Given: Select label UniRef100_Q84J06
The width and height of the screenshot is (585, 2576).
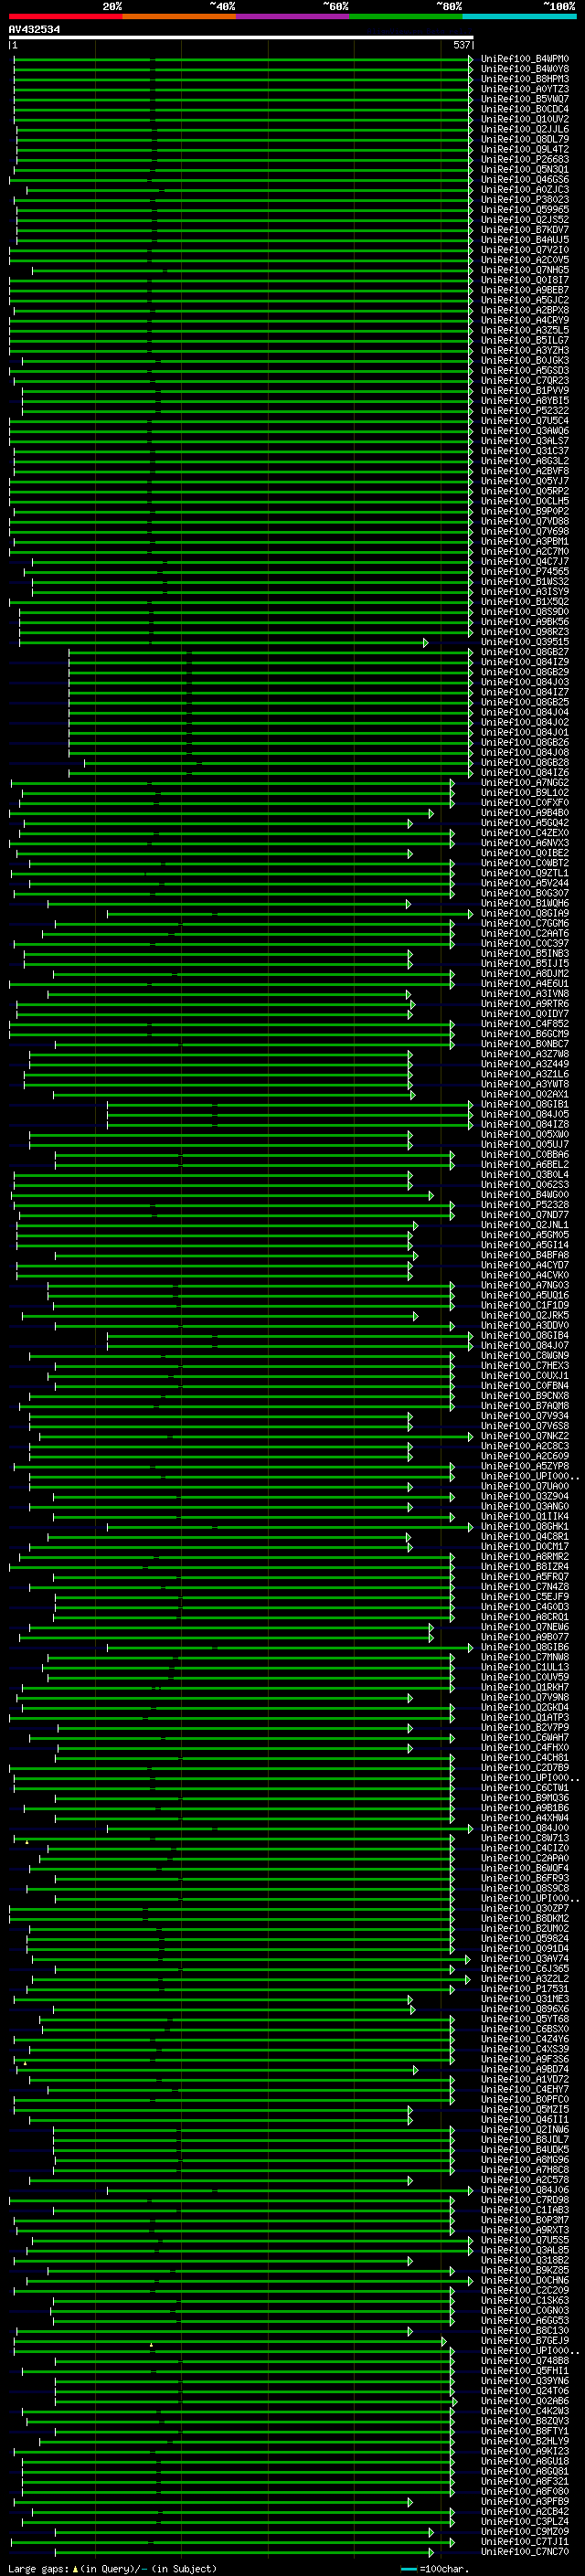Looking at the screenshot, I should click(524, 2190).
